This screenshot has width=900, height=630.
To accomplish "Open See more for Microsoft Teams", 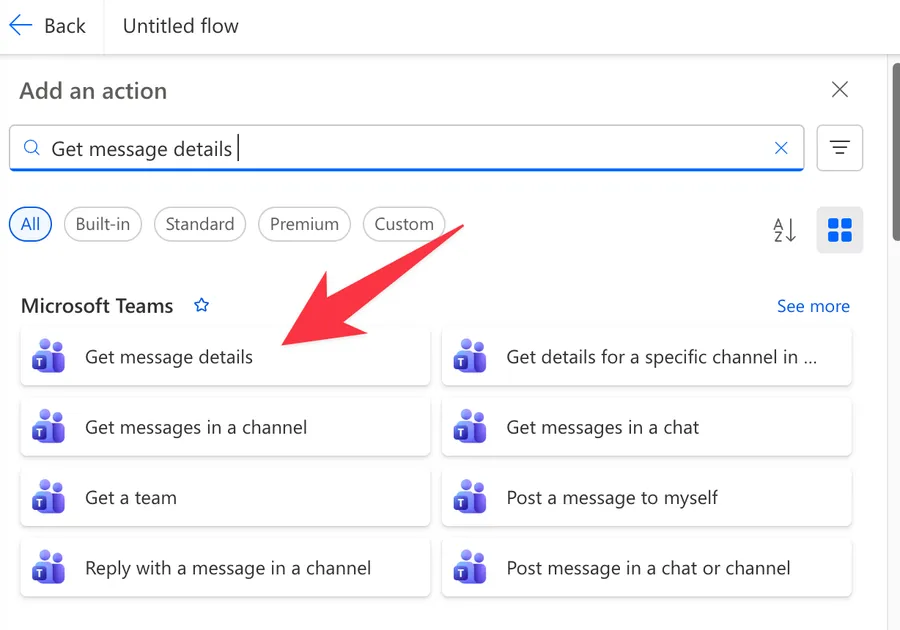I will point(813,306).
